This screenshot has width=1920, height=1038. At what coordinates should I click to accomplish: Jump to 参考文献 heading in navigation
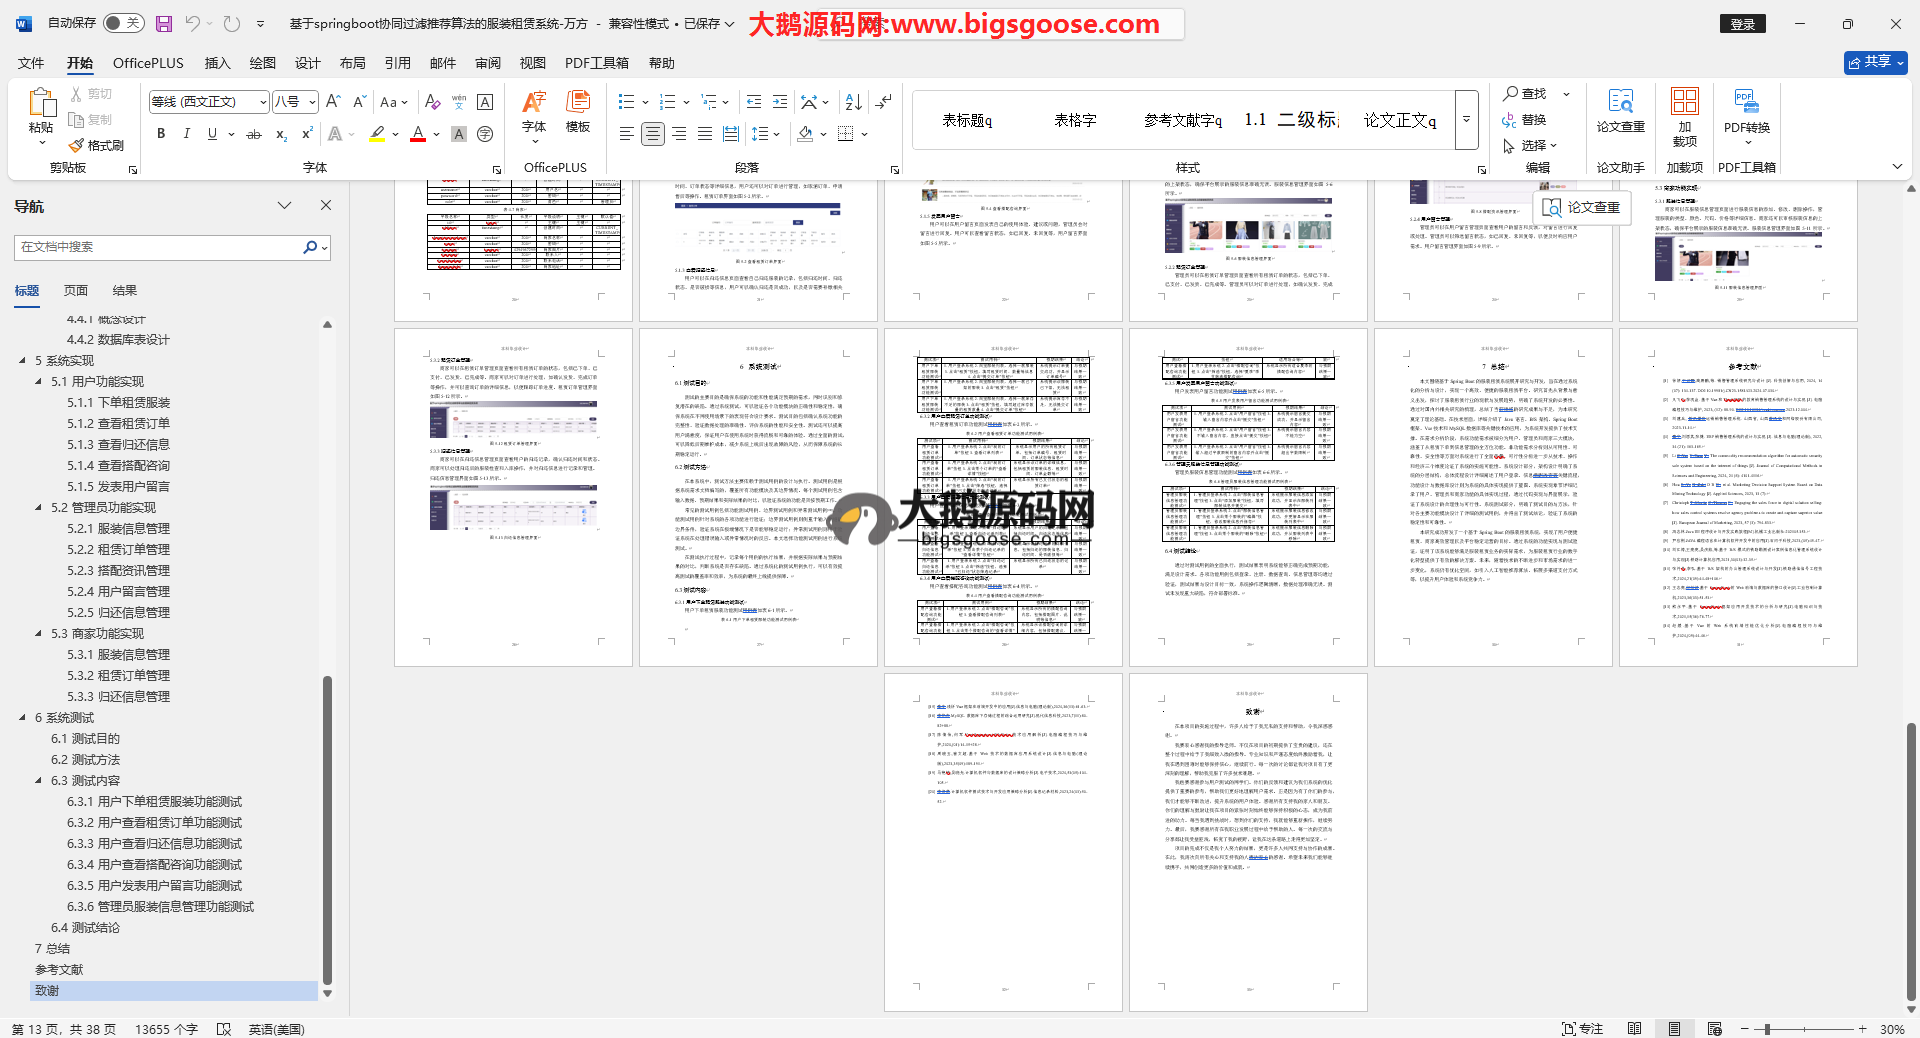tap(59, 970)
